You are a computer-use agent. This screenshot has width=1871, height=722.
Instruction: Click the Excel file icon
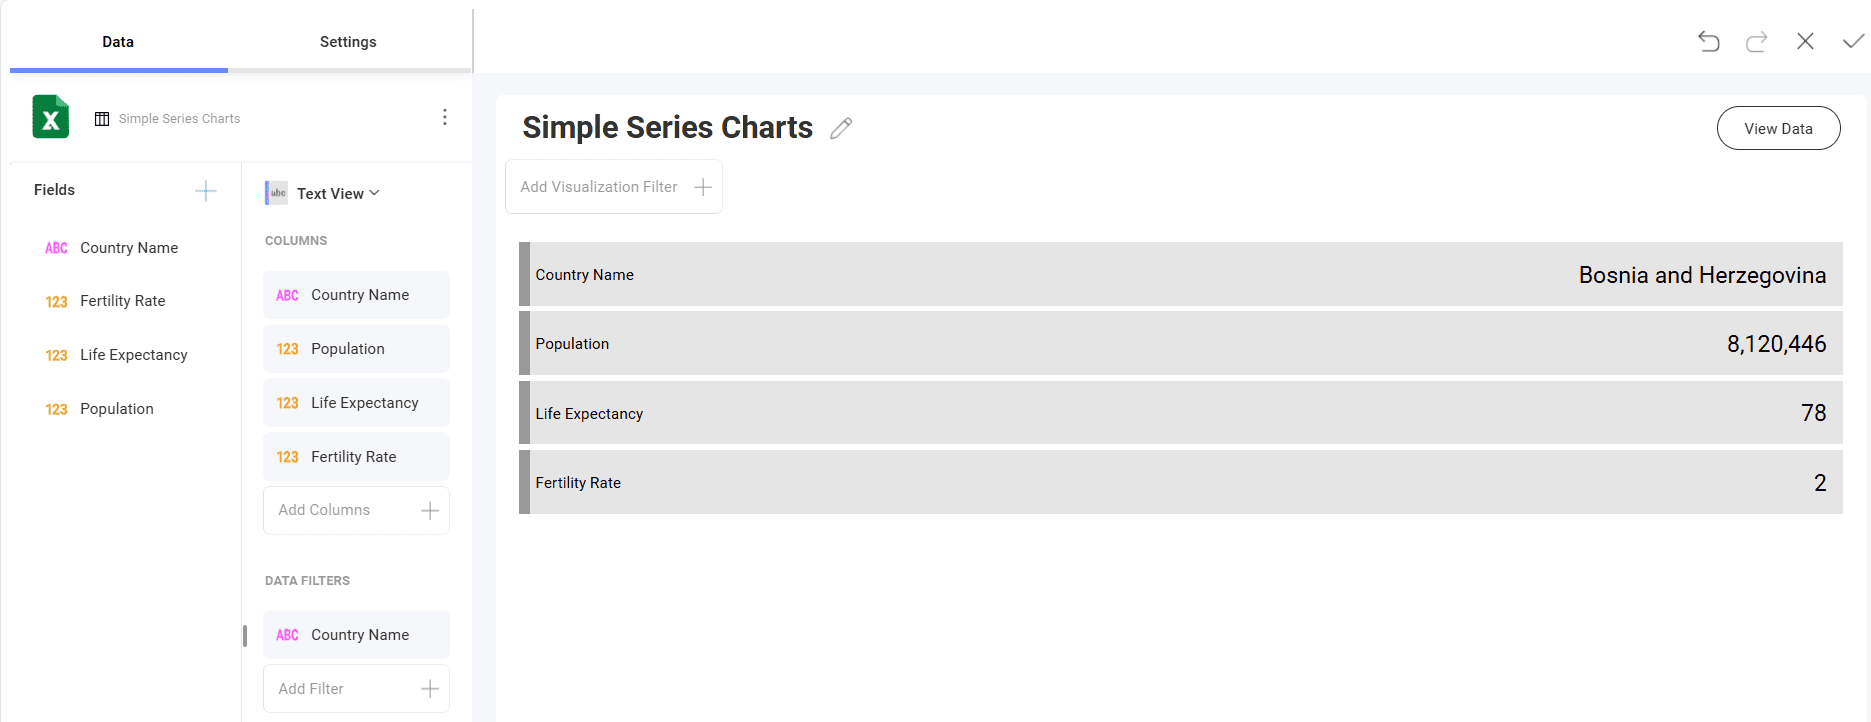pyautogui.click(x=51, y=117)
